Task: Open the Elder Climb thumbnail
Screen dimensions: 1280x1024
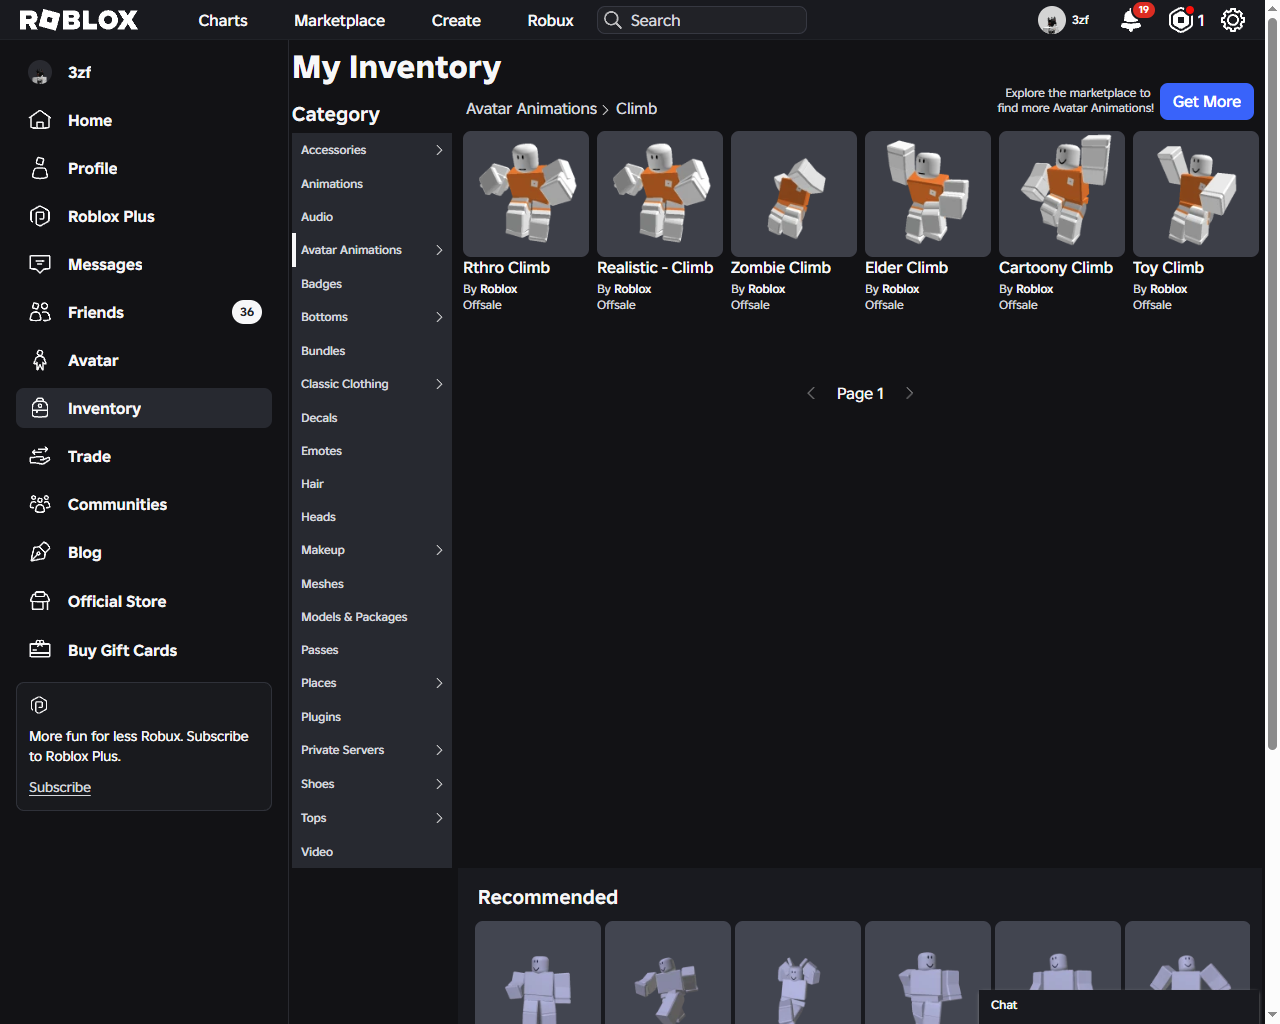Action: click(x=928, y=194)
